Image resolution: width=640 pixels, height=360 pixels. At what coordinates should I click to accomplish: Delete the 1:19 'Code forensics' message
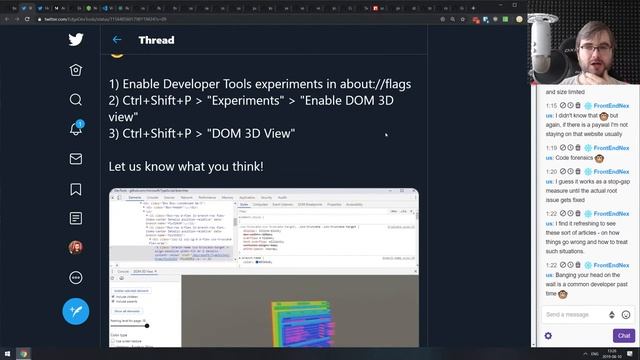pyautogui.click(x=578, y=148)
